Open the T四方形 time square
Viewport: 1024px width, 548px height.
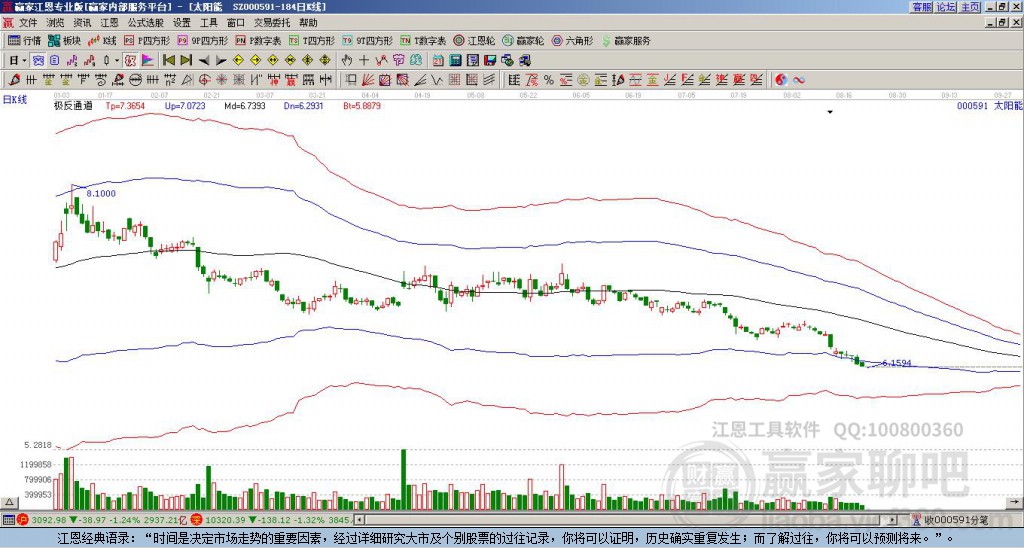pyautogui.click(x=312, y=40)
